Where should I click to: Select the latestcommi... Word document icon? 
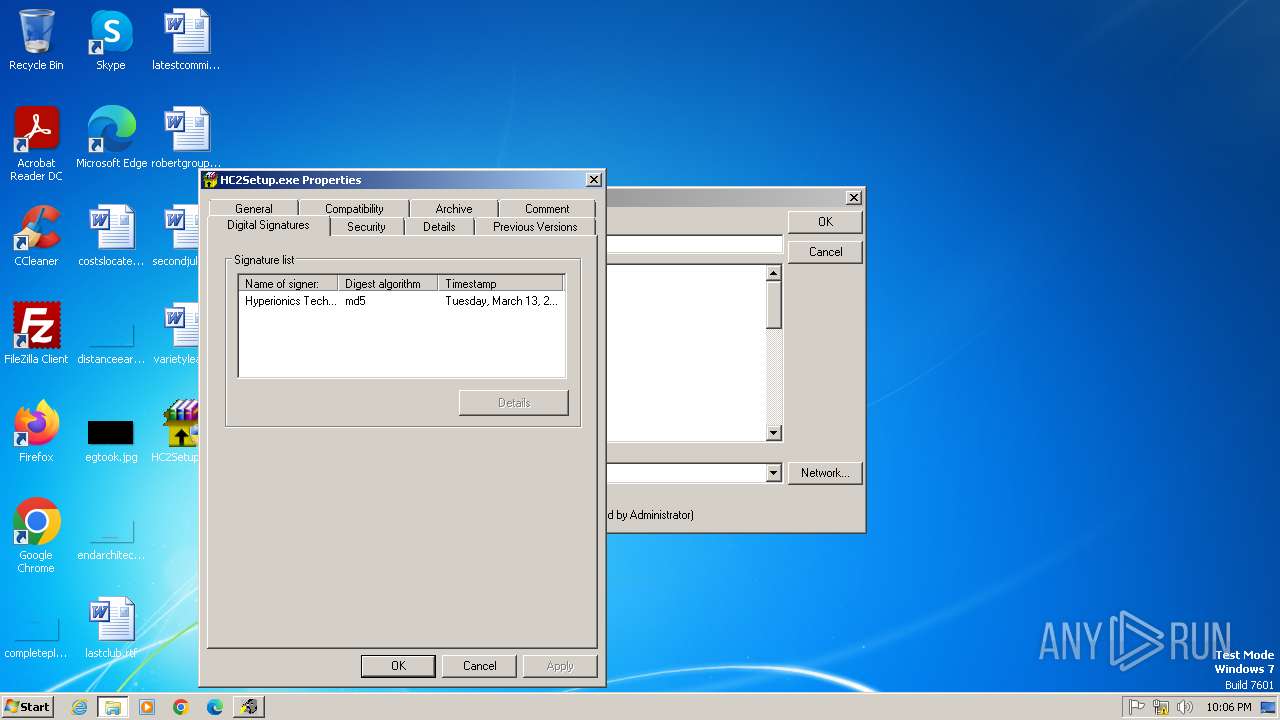[186, 40]
